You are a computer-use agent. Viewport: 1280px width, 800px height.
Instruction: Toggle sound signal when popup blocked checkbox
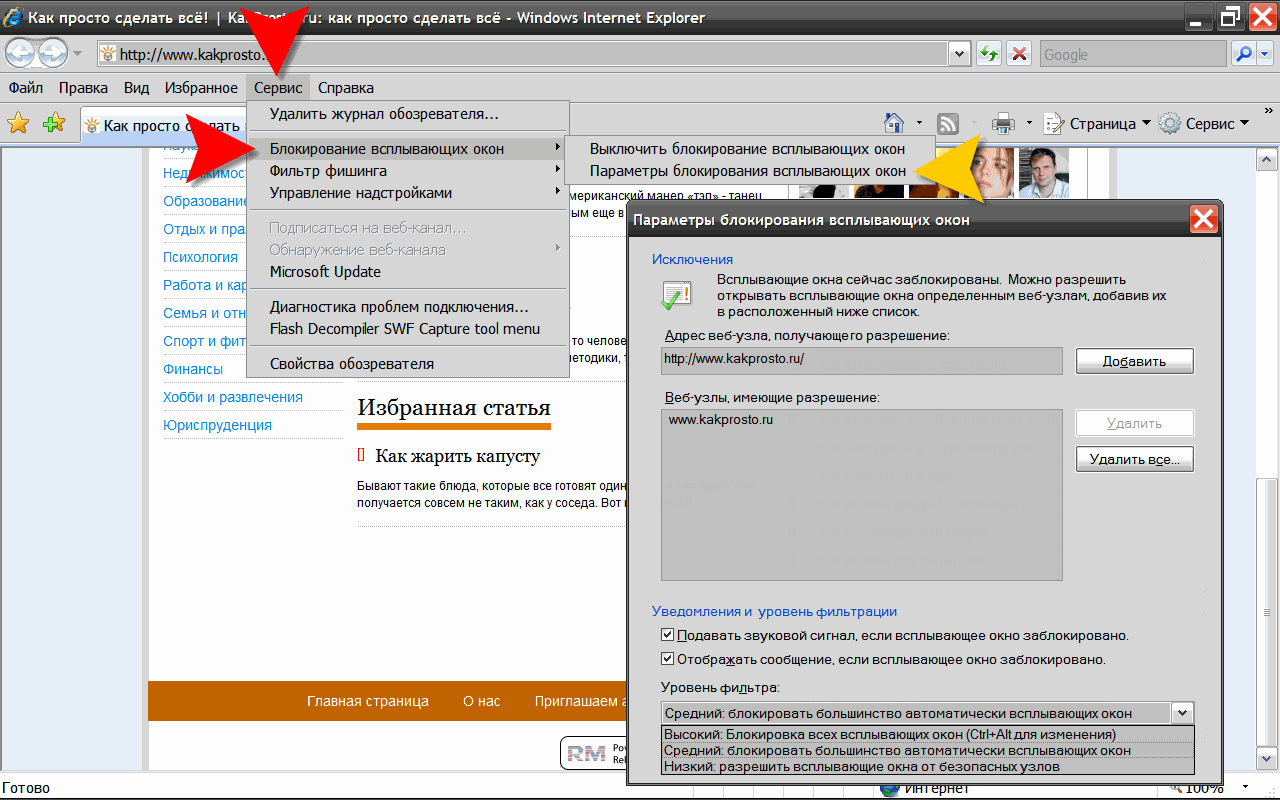[x=668, y=635]
